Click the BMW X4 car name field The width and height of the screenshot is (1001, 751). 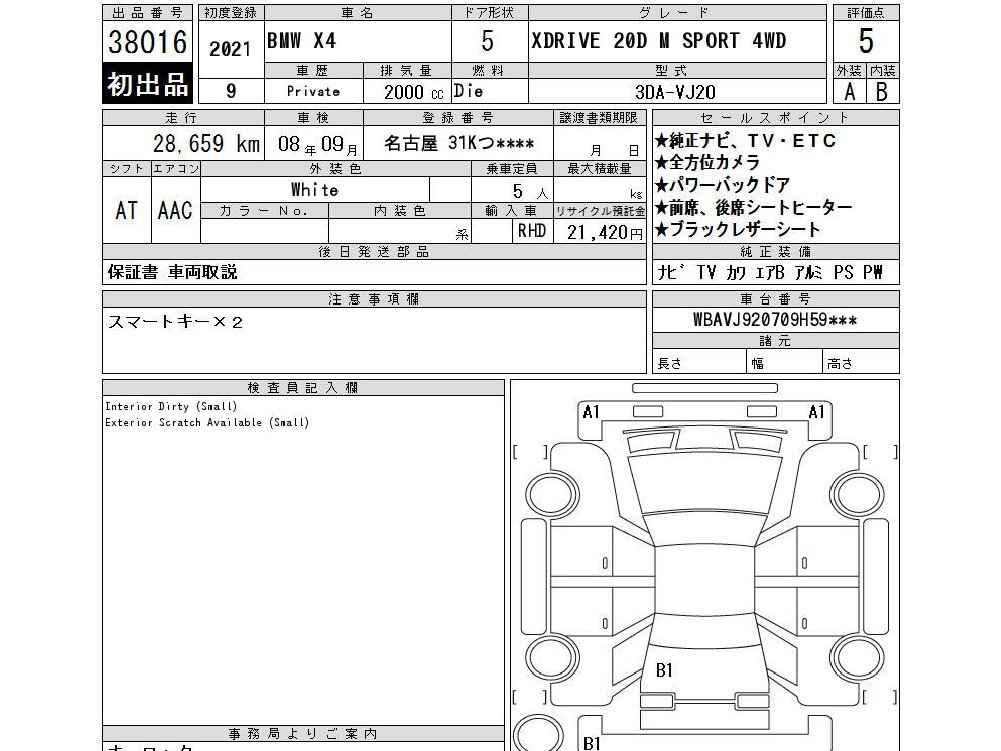pos(358,41)
